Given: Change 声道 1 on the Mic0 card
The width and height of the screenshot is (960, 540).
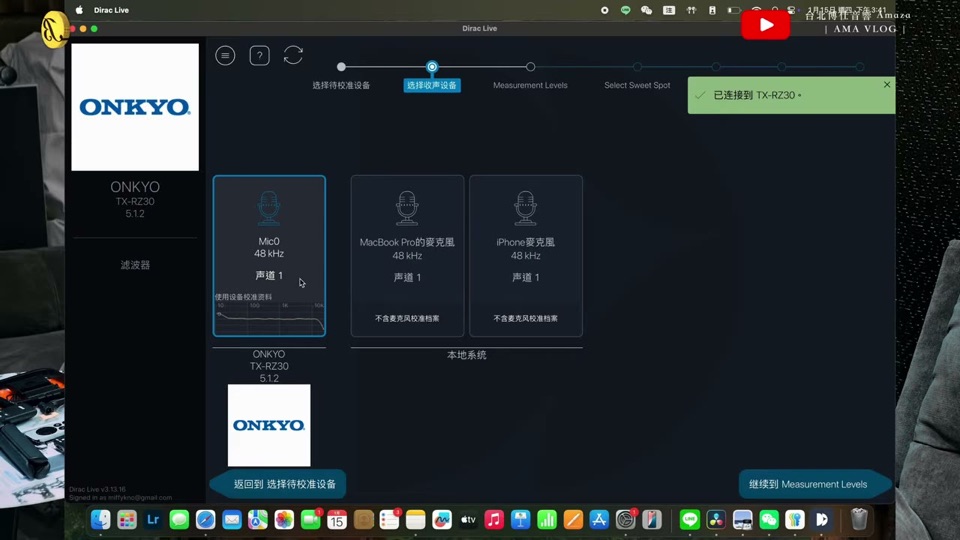Looking at the screenshot, I should (x=269, y=276).
